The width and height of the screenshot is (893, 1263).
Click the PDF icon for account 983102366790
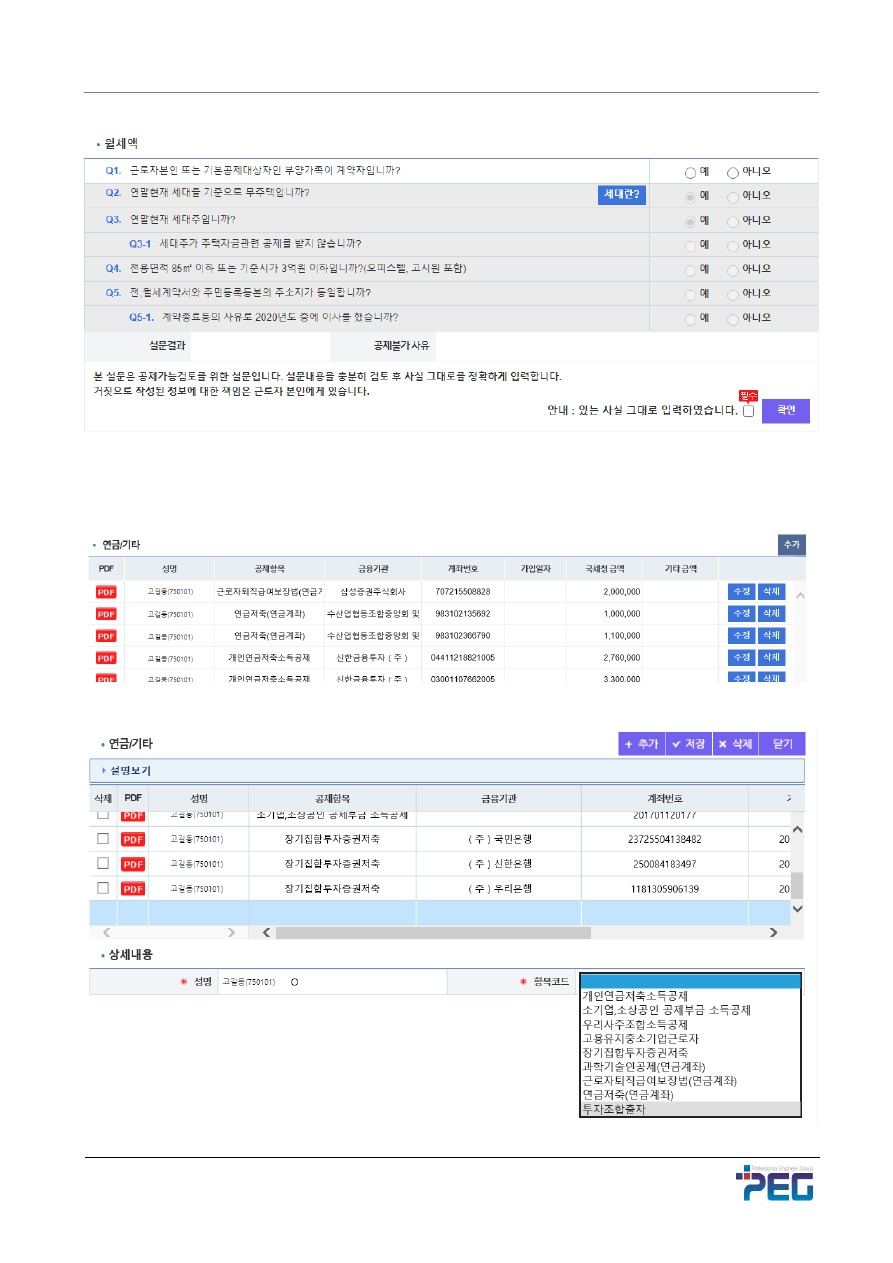click(106, 636)
